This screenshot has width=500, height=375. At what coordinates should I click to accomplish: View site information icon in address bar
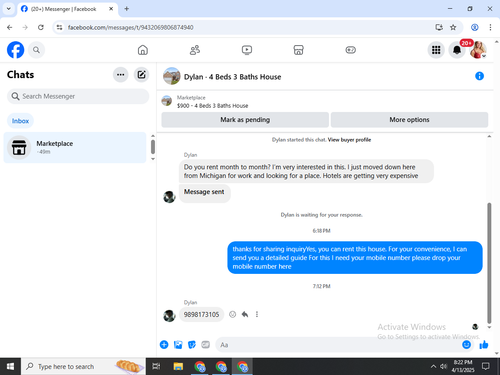click(59, 27)
